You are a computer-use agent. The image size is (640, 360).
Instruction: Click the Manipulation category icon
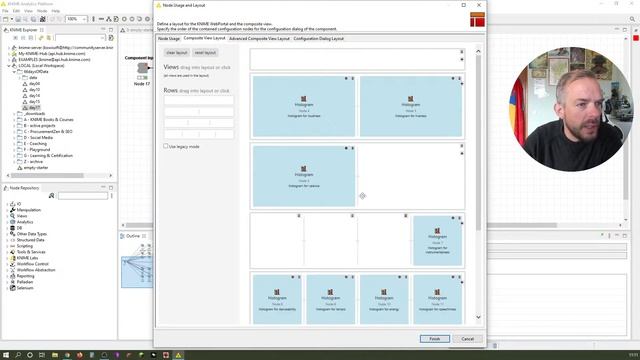[13, 210]
